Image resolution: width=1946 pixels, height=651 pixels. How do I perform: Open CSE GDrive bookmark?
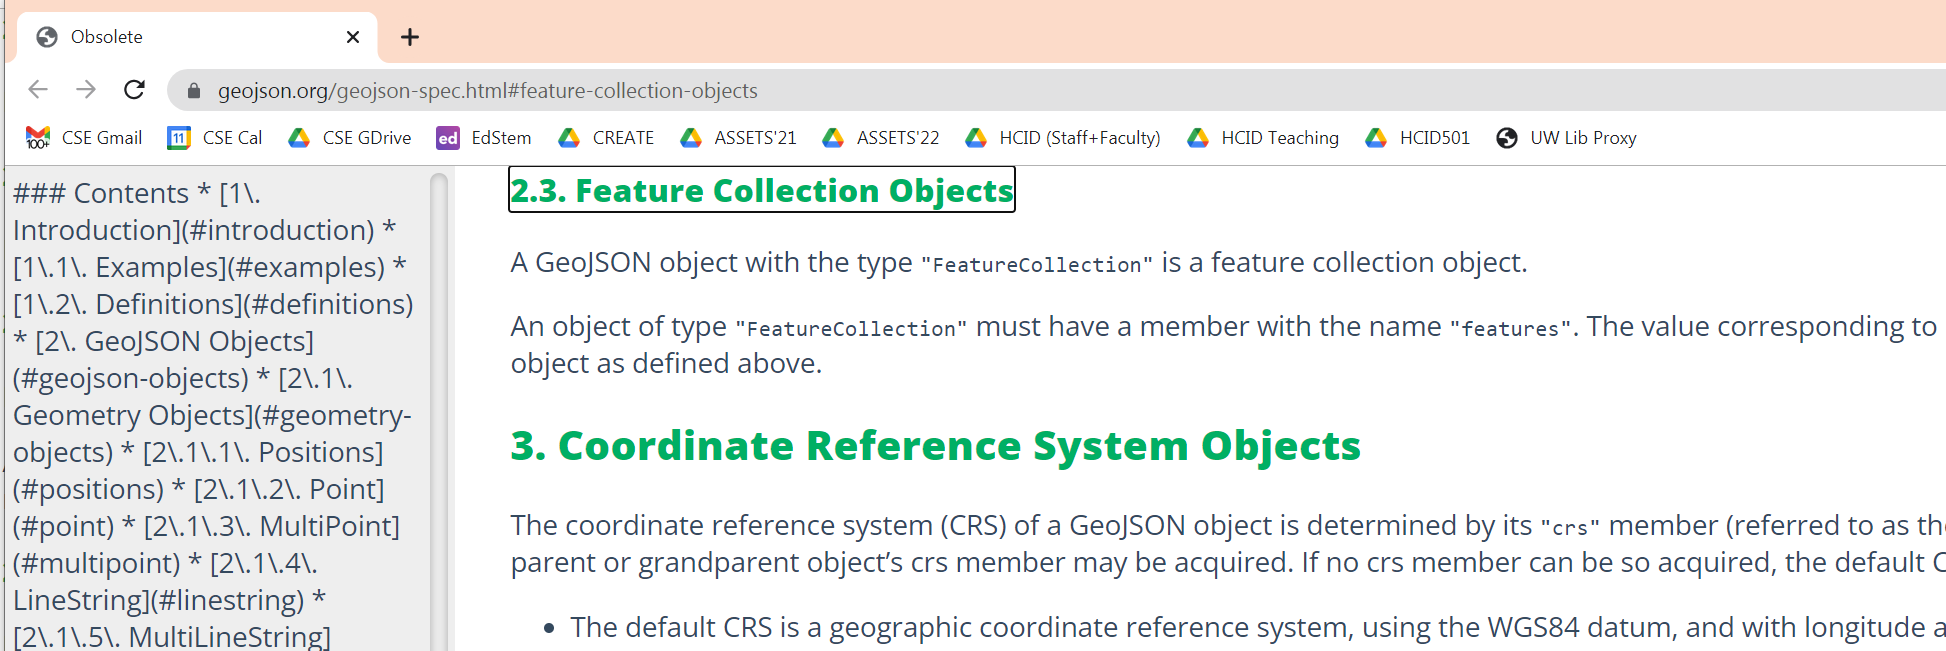[x=349, y=138]
